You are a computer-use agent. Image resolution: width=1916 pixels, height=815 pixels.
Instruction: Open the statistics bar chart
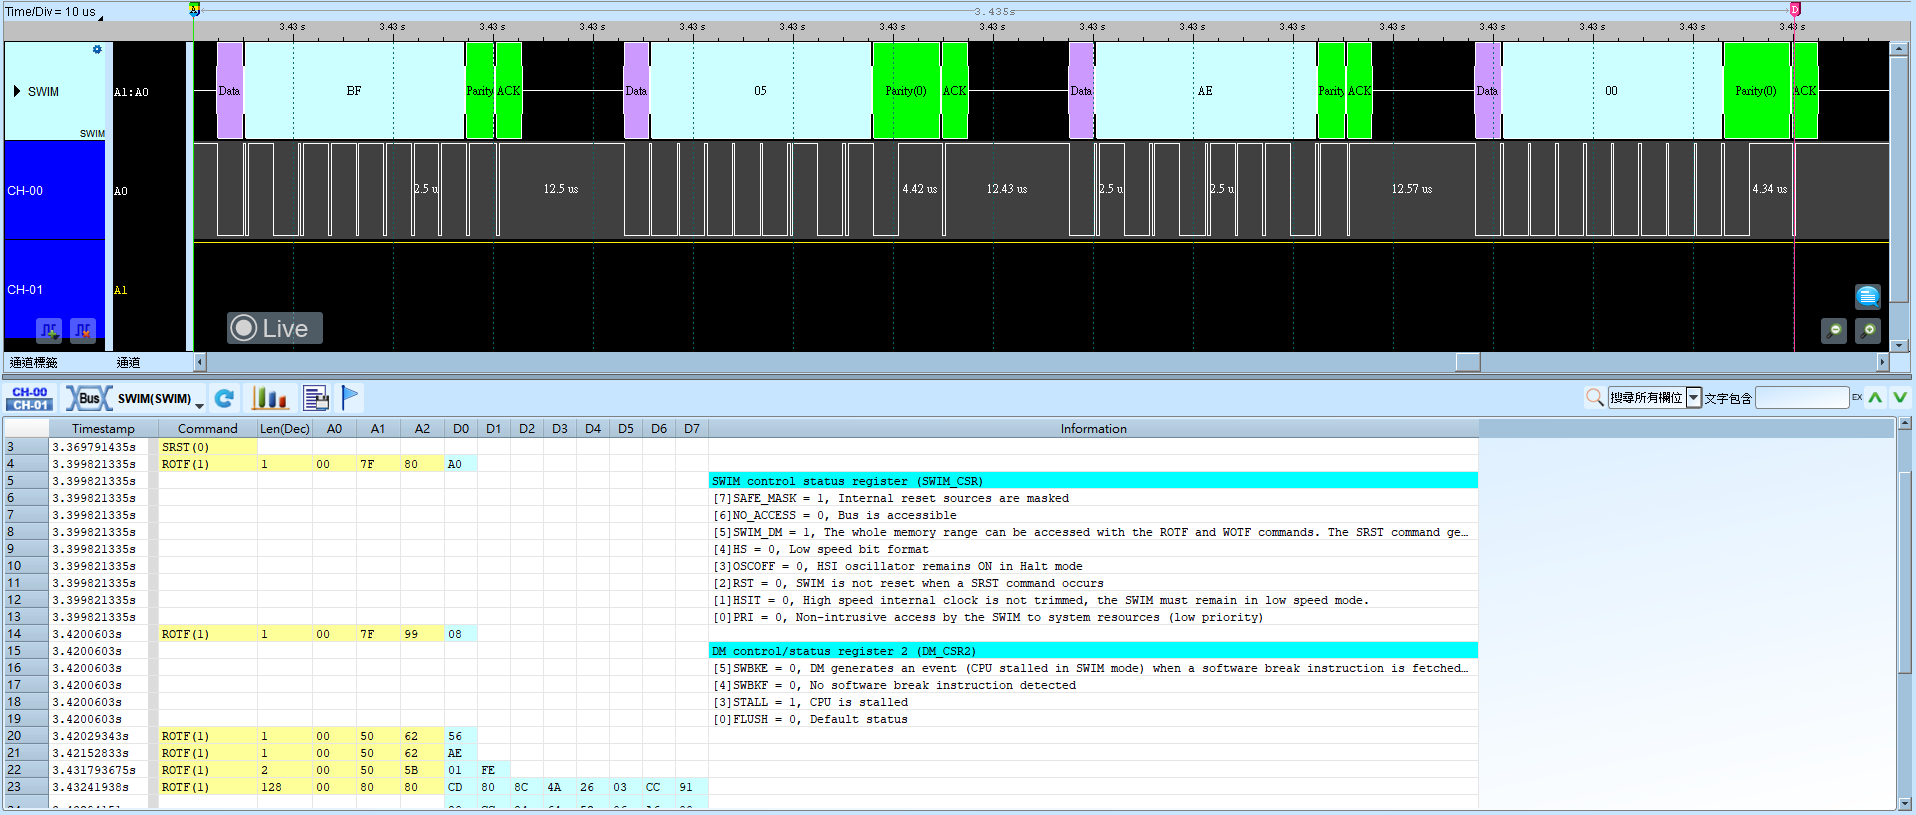coord(270,398)
